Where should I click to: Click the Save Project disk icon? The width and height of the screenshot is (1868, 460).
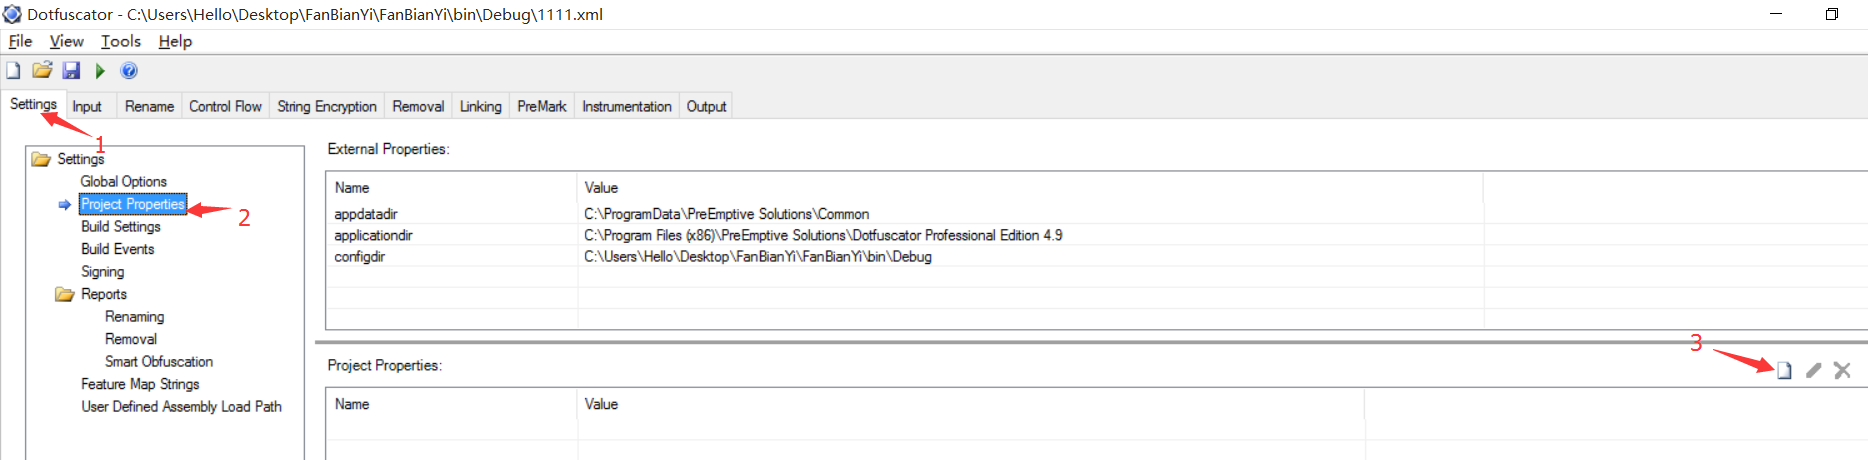pyautogui.click(x=71, y=70)
